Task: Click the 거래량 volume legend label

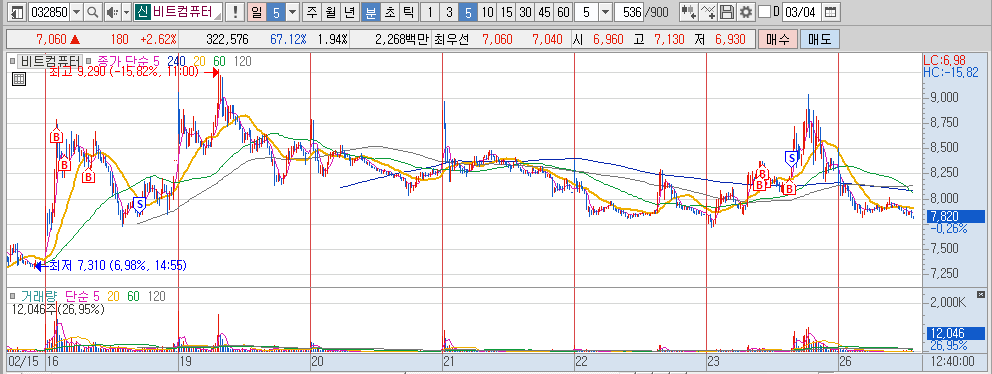Action: 39,296
